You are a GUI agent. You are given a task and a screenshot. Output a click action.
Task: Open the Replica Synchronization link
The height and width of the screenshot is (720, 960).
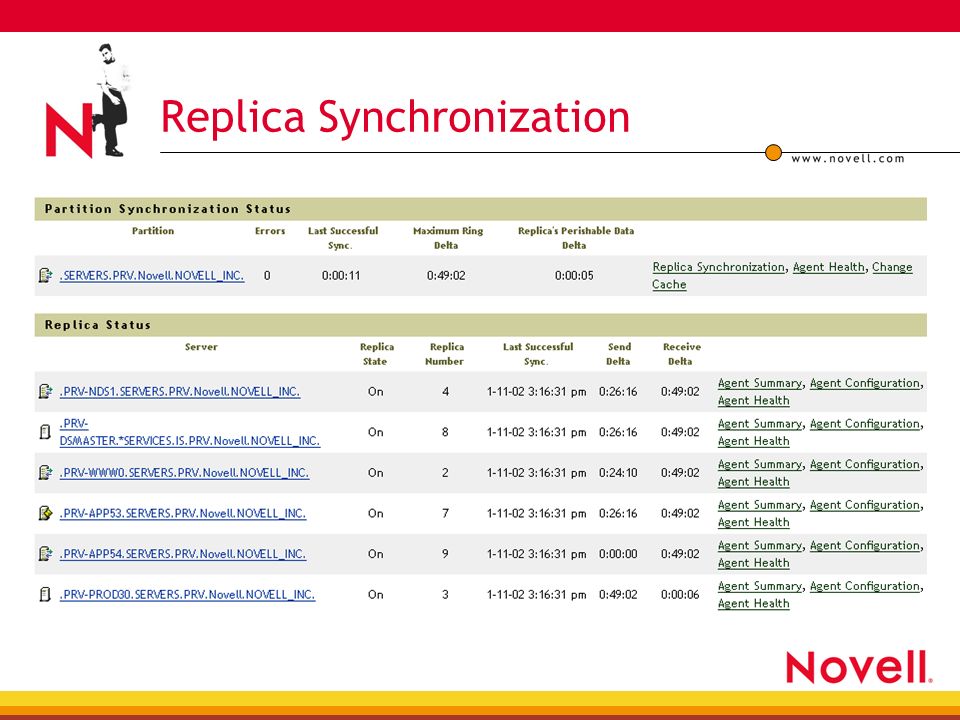tap(718, 267)
